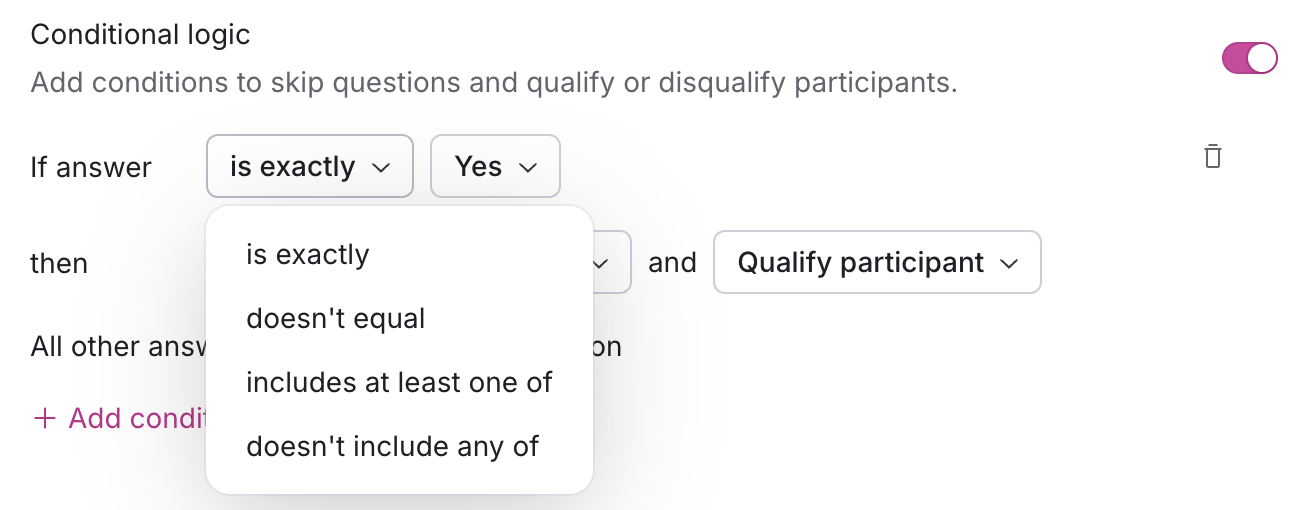Click the 'If answer' label
This screenshot has height=510, width=1304.
[91, 167]
